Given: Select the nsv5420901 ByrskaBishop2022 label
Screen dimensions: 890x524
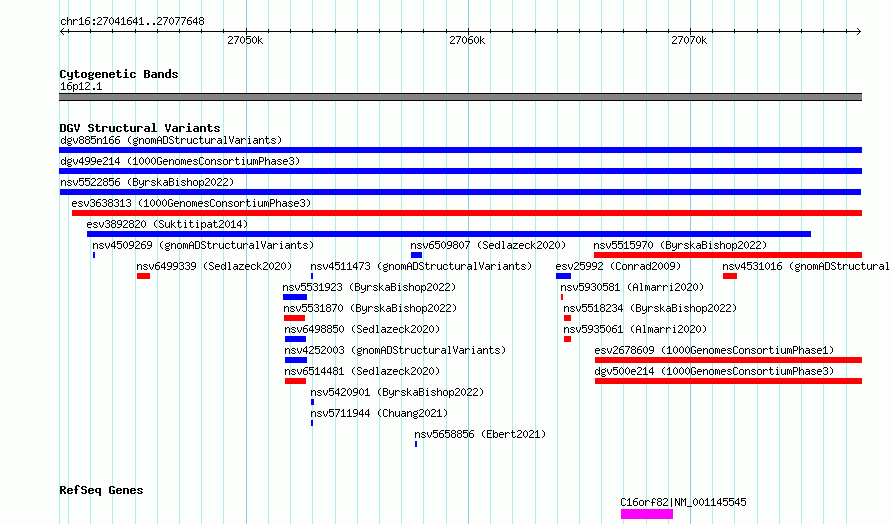Looking at the screenshot, I should tap(397, 392).
